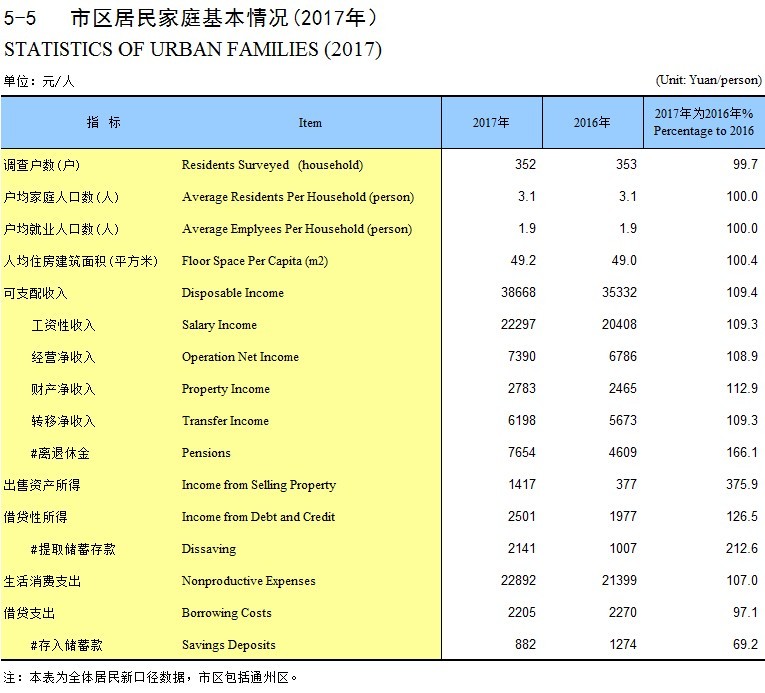Image resolution: width=765 pixels, height=693 pixels.
Task: Click the 375.9 percentage cell
Action: coord(740,485)
